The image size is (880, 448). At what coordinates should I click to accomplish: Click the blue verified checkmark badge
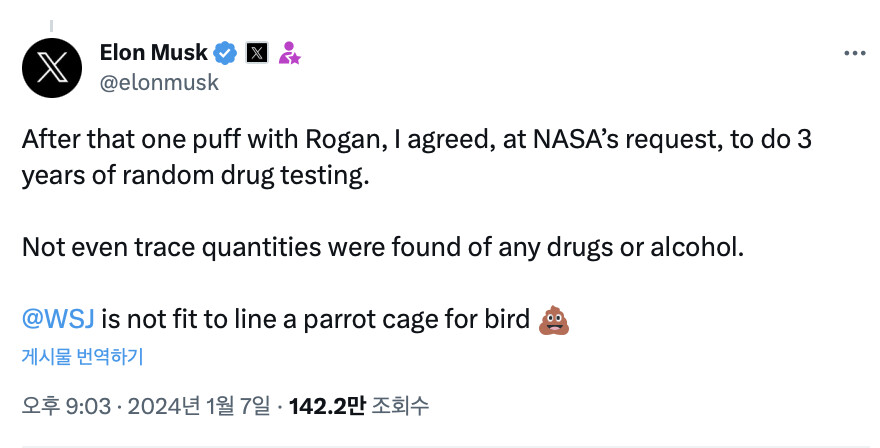[226, 53]
